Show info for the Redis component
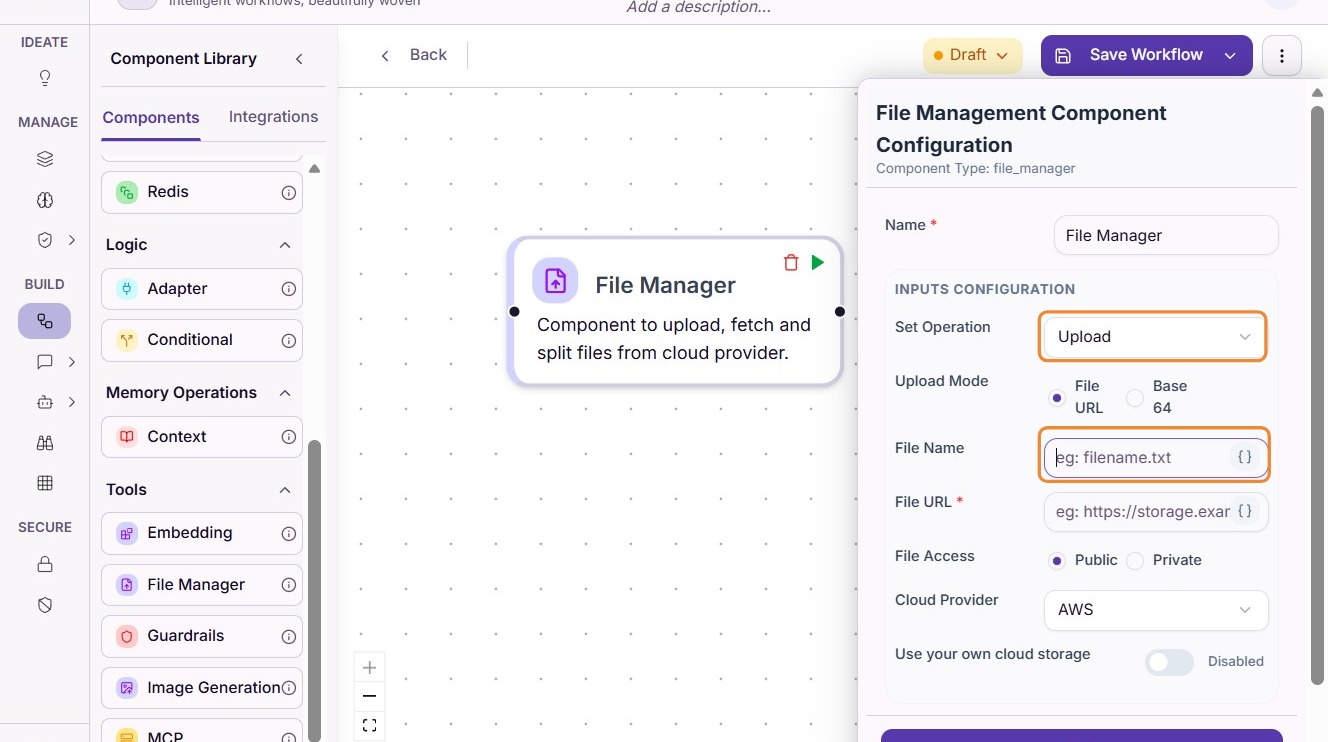 (288, 192)
